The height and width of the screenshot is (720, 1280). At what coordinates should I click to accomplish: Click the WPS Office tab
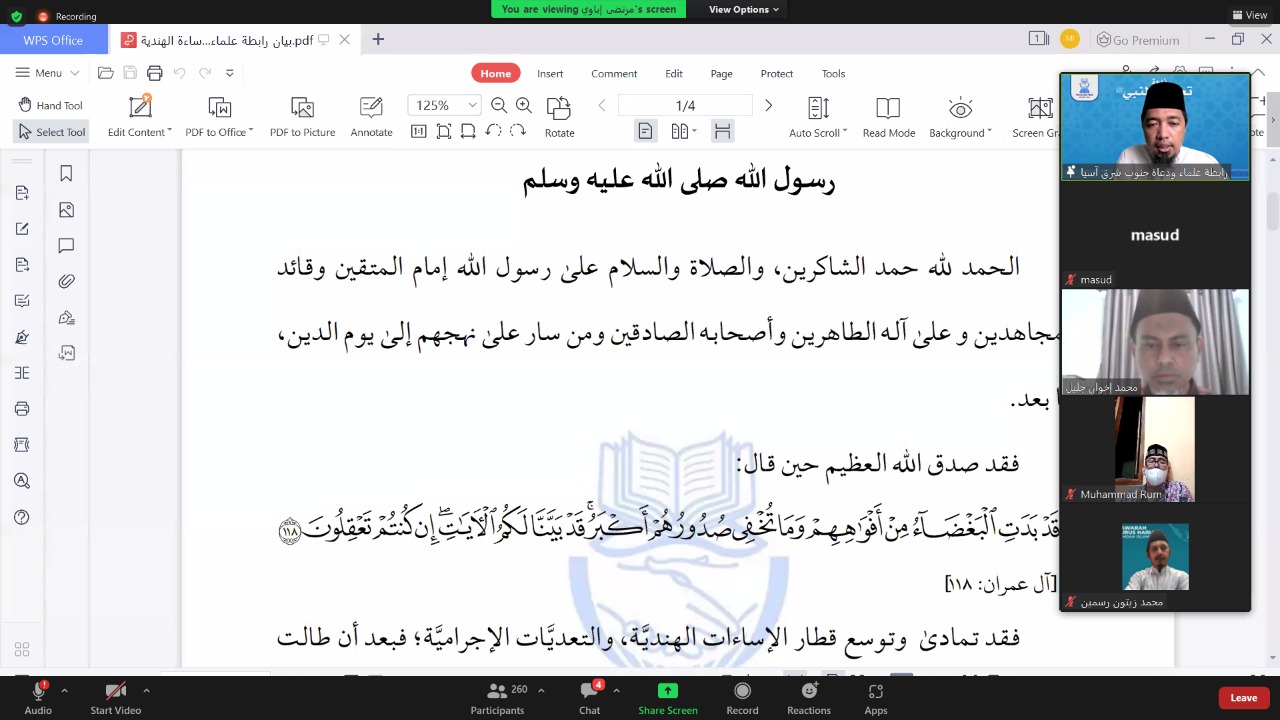point(53,40)
